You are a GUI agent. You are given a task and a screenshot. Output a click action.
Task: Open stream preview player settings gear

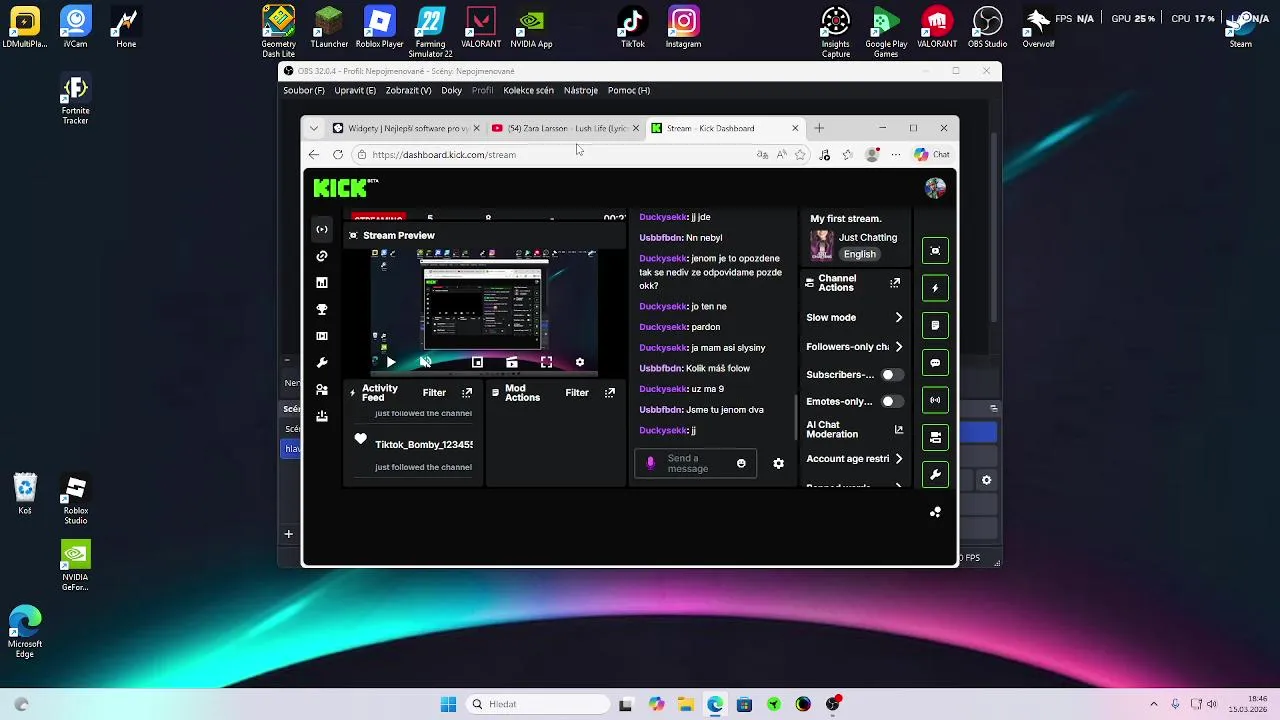click(x=580, y=362)
